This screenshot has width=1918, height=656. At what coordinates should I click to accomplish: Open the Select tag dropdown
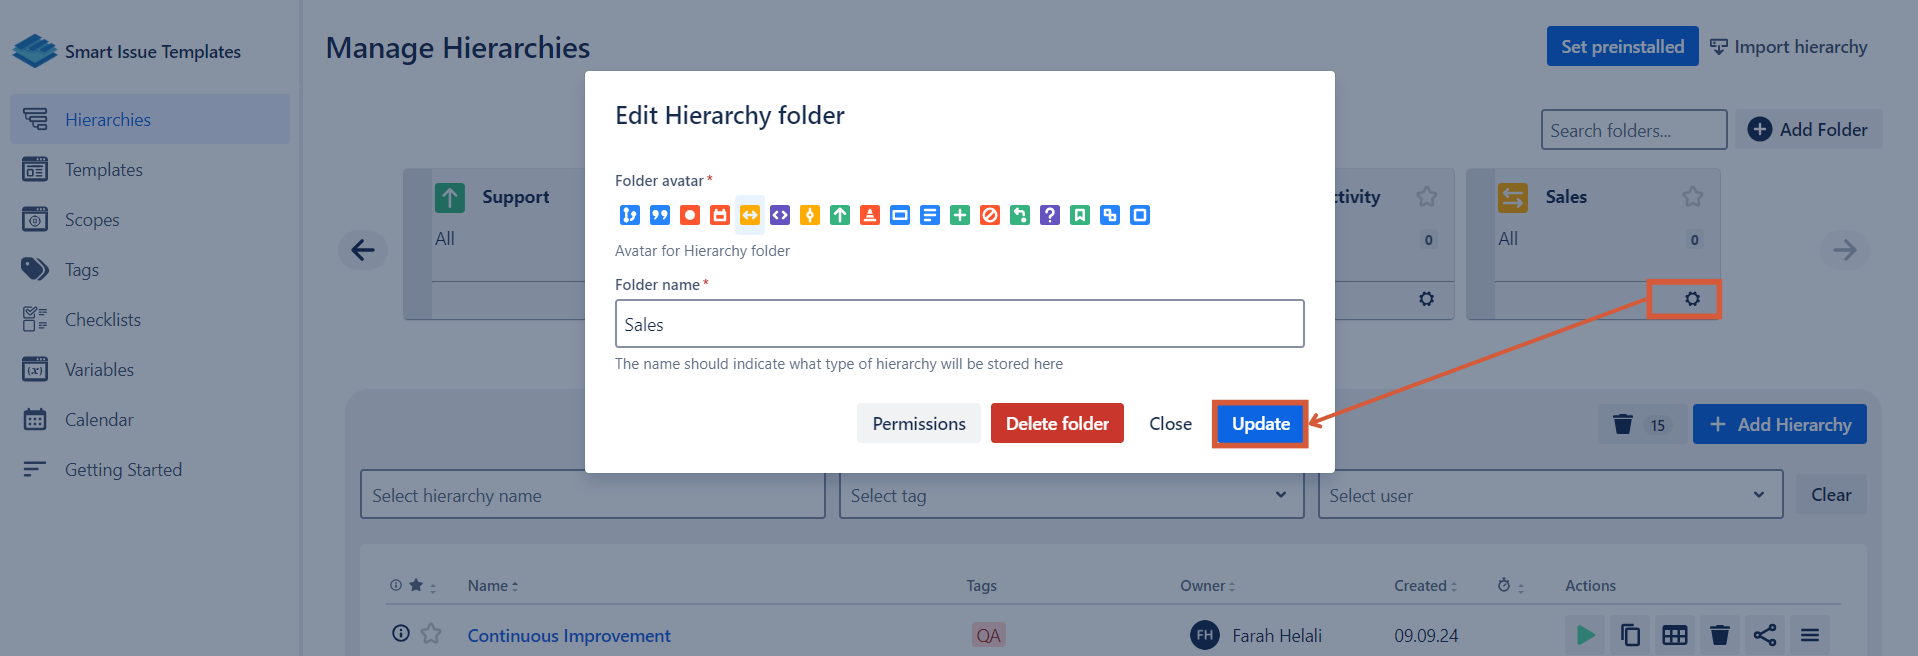1071,495
